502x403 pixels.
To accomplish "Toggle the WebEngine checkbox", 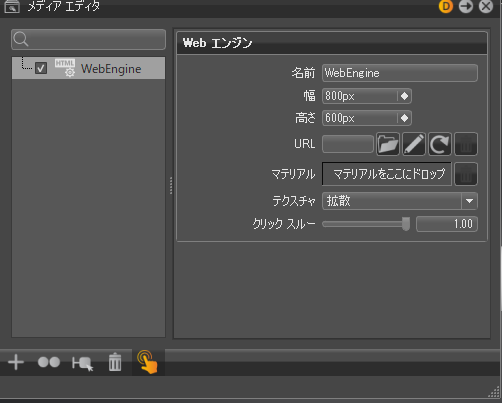I will [41, 68].
